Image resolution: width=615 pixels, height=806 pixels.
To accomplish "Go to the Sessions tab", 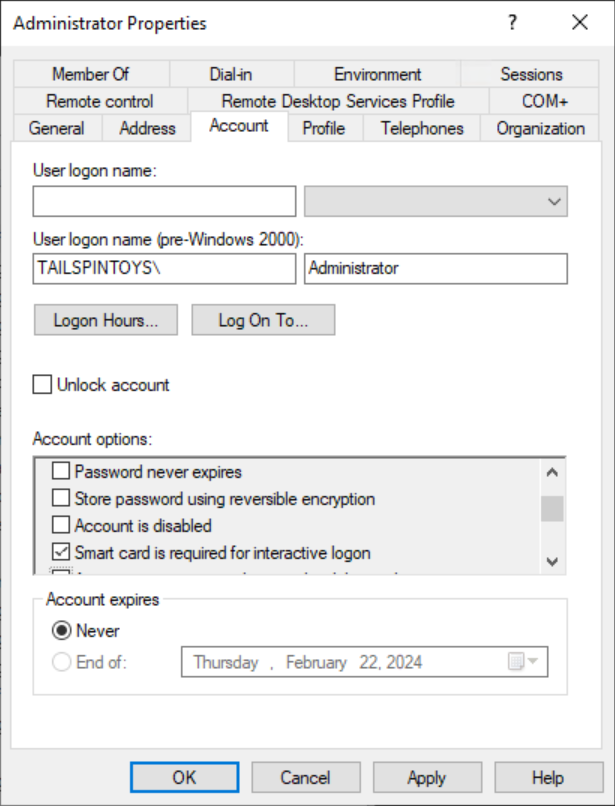I will [531, 74].
